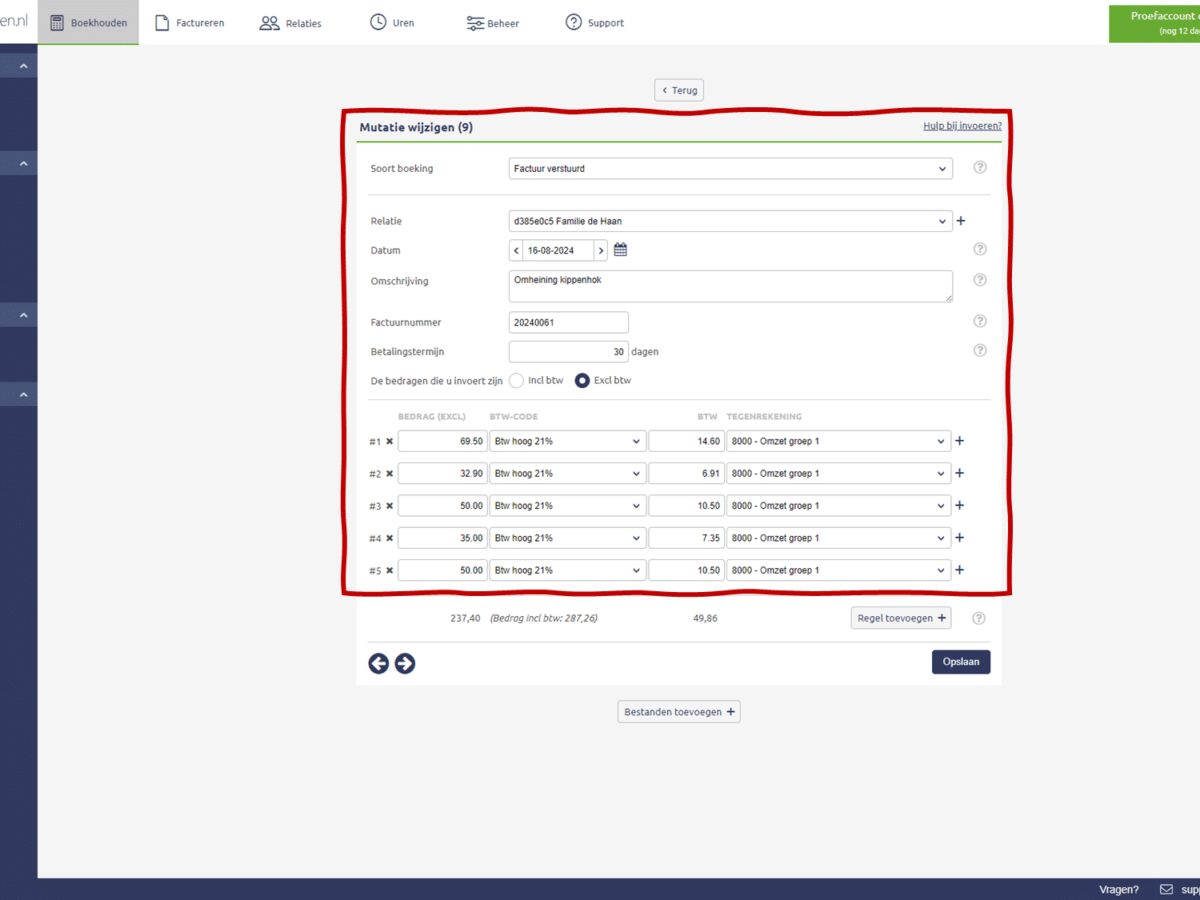Go to previous mutation with left arrow
The image size is (1200, 900).
[379, 663]
